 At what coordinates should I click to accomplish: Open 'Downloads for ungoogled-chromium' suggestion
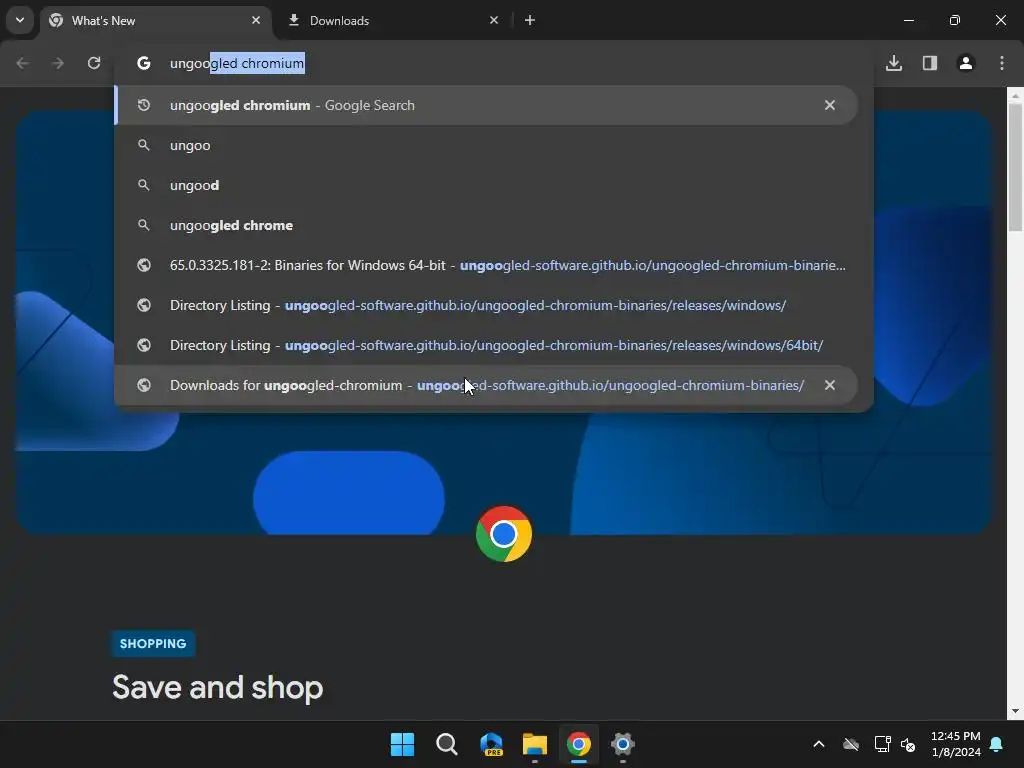coord(486,385)
